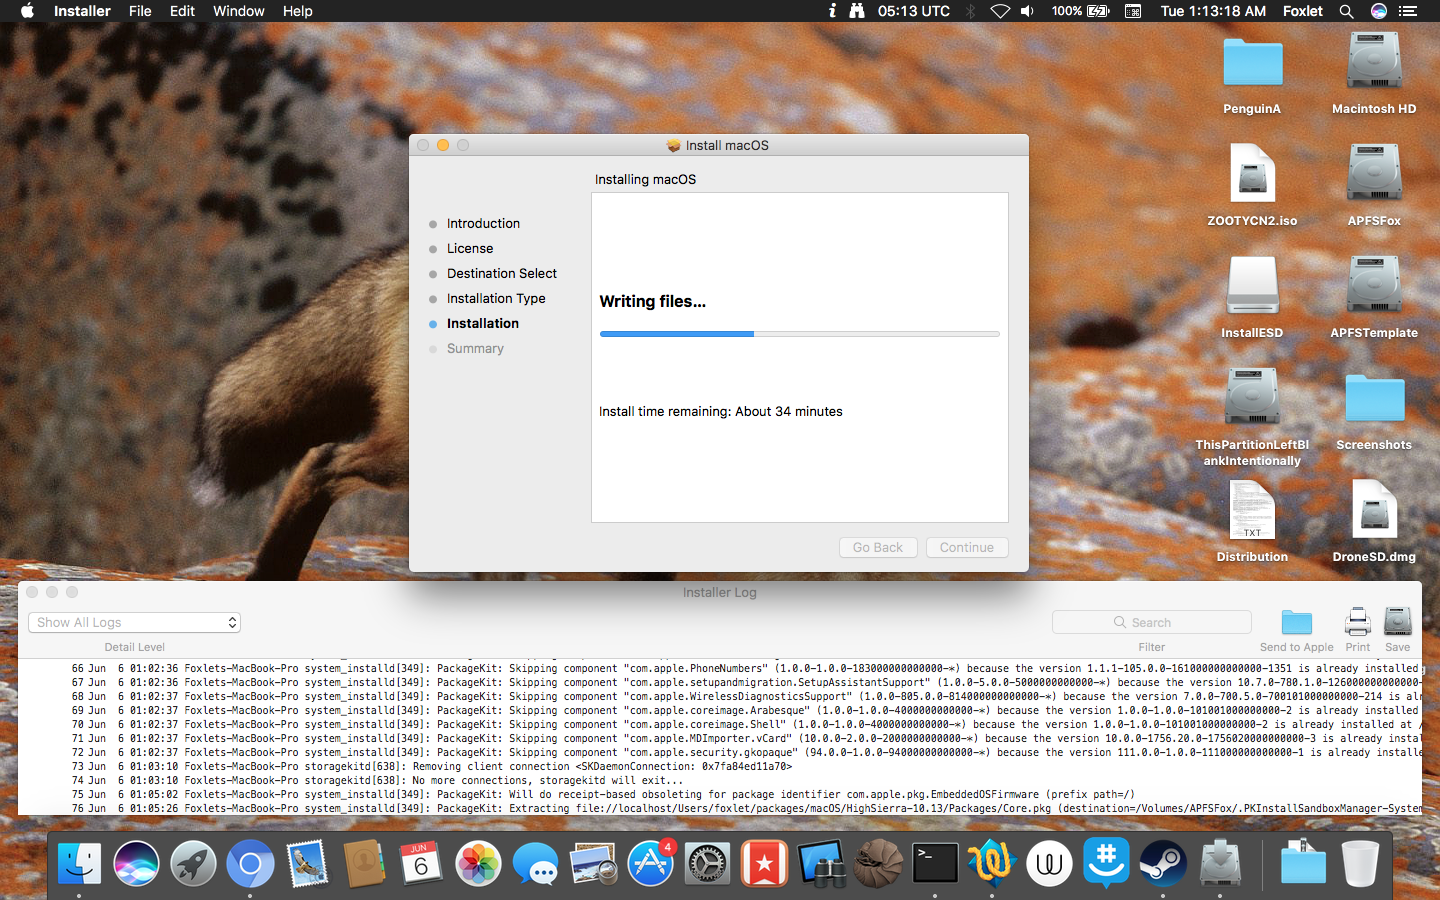1440x900 pixels.
Task: Open the PenguinA folder on the desktop
Action: [x=1252, y=64]
